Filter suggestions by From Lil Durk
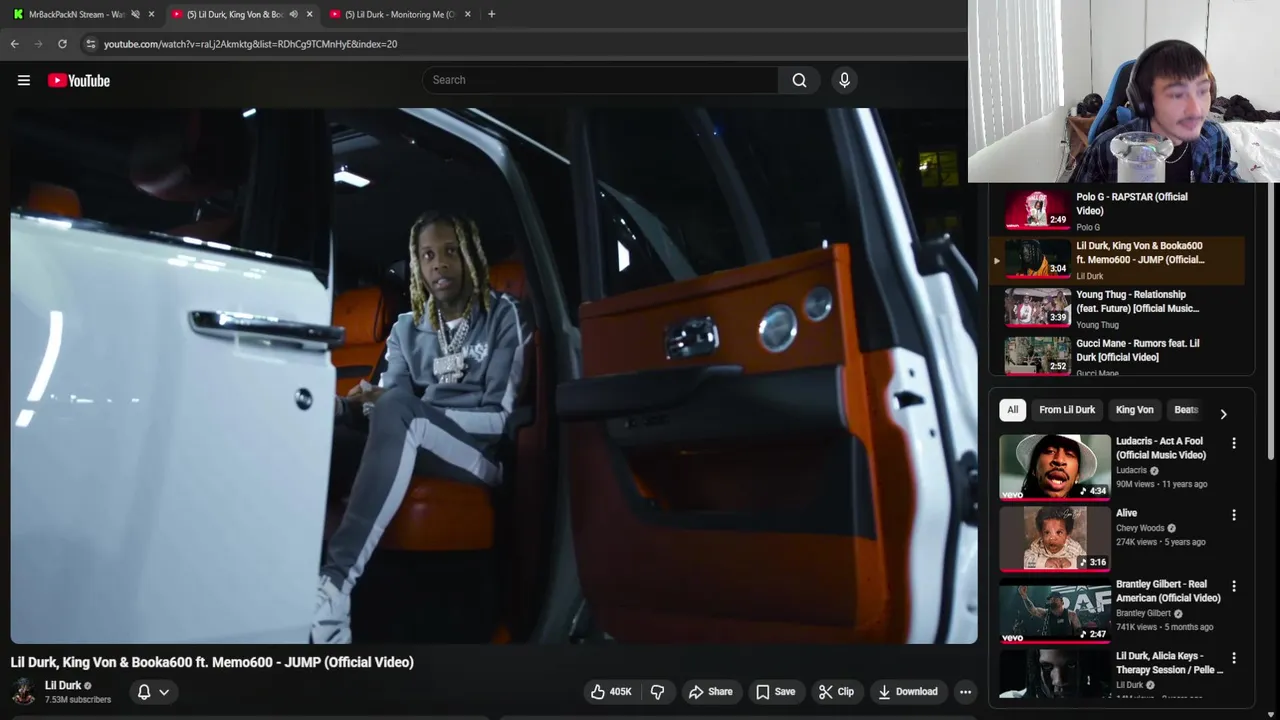Viewport: 1280px width, 720px height. pos(1067,410)
